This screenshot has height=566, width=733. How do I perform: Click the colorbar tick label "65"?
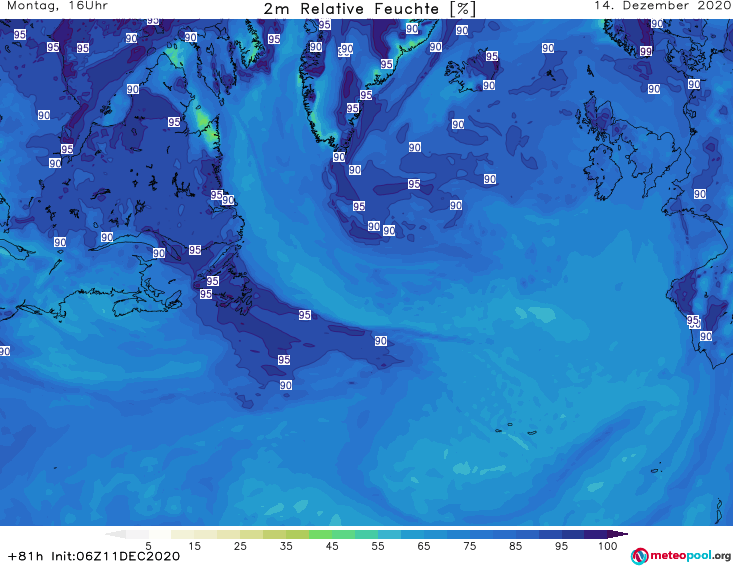(x=424, y=546)
